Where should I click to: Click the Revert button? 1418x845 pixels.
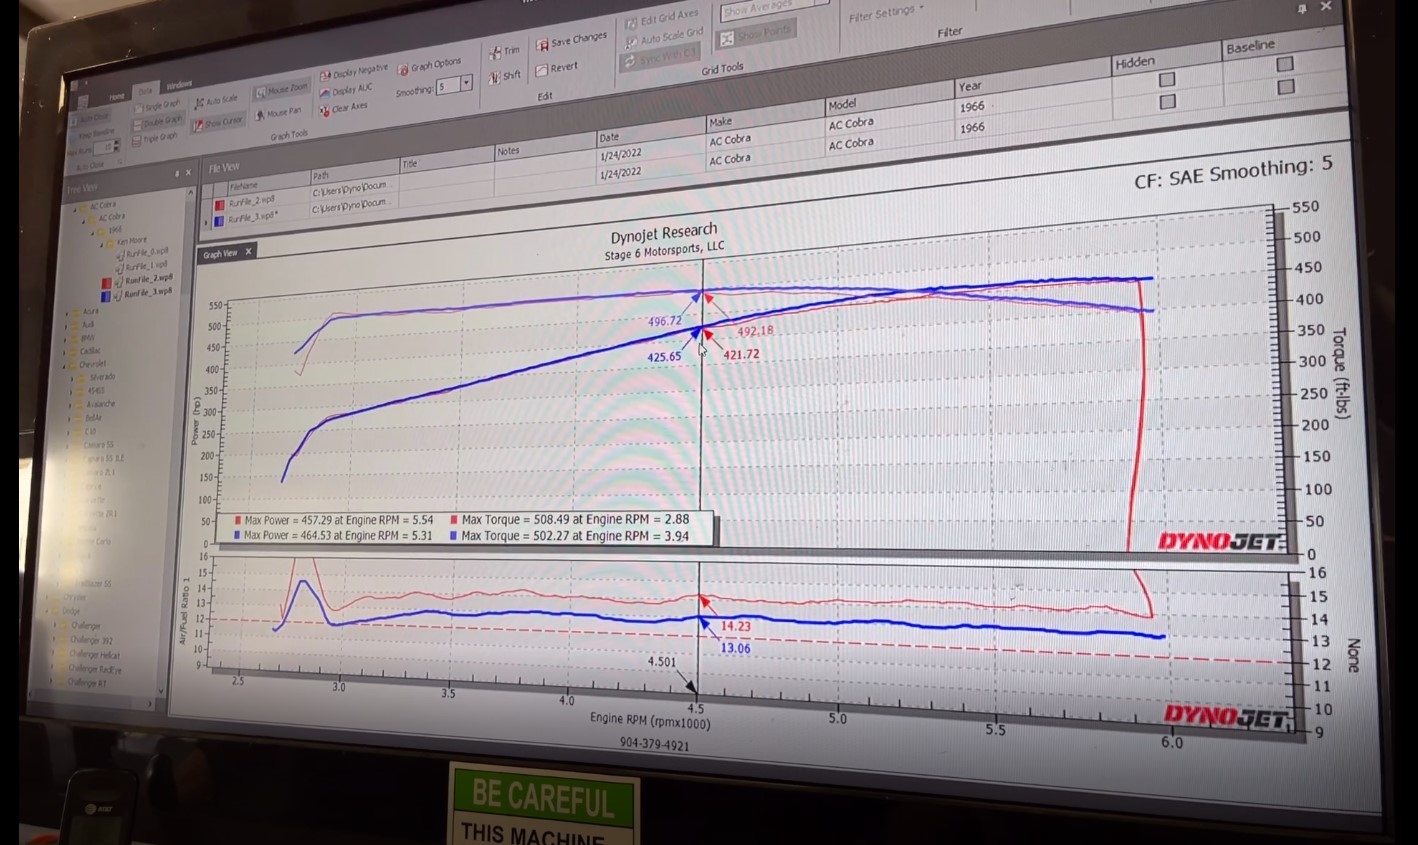(557, 68)
